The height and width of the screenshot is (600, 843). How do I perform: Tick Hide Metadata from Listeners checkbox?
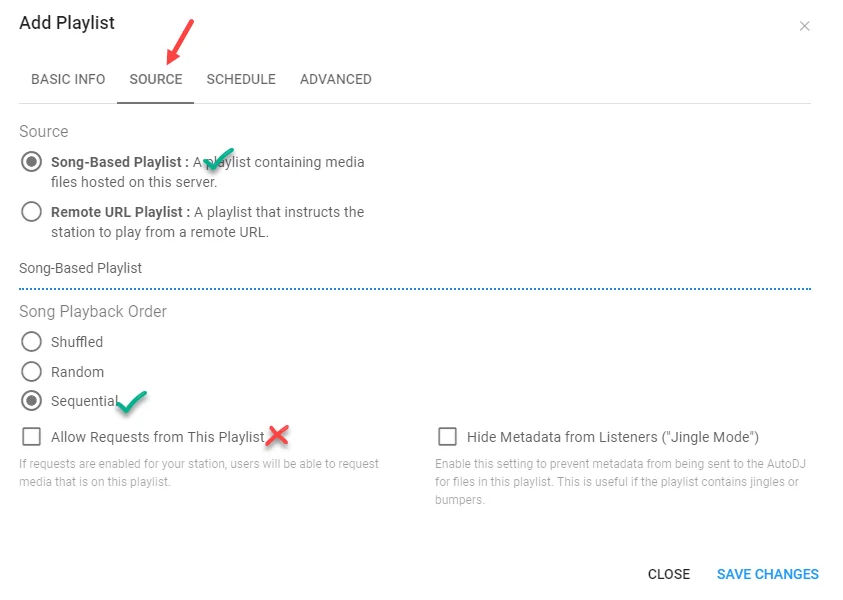(447, 437)
